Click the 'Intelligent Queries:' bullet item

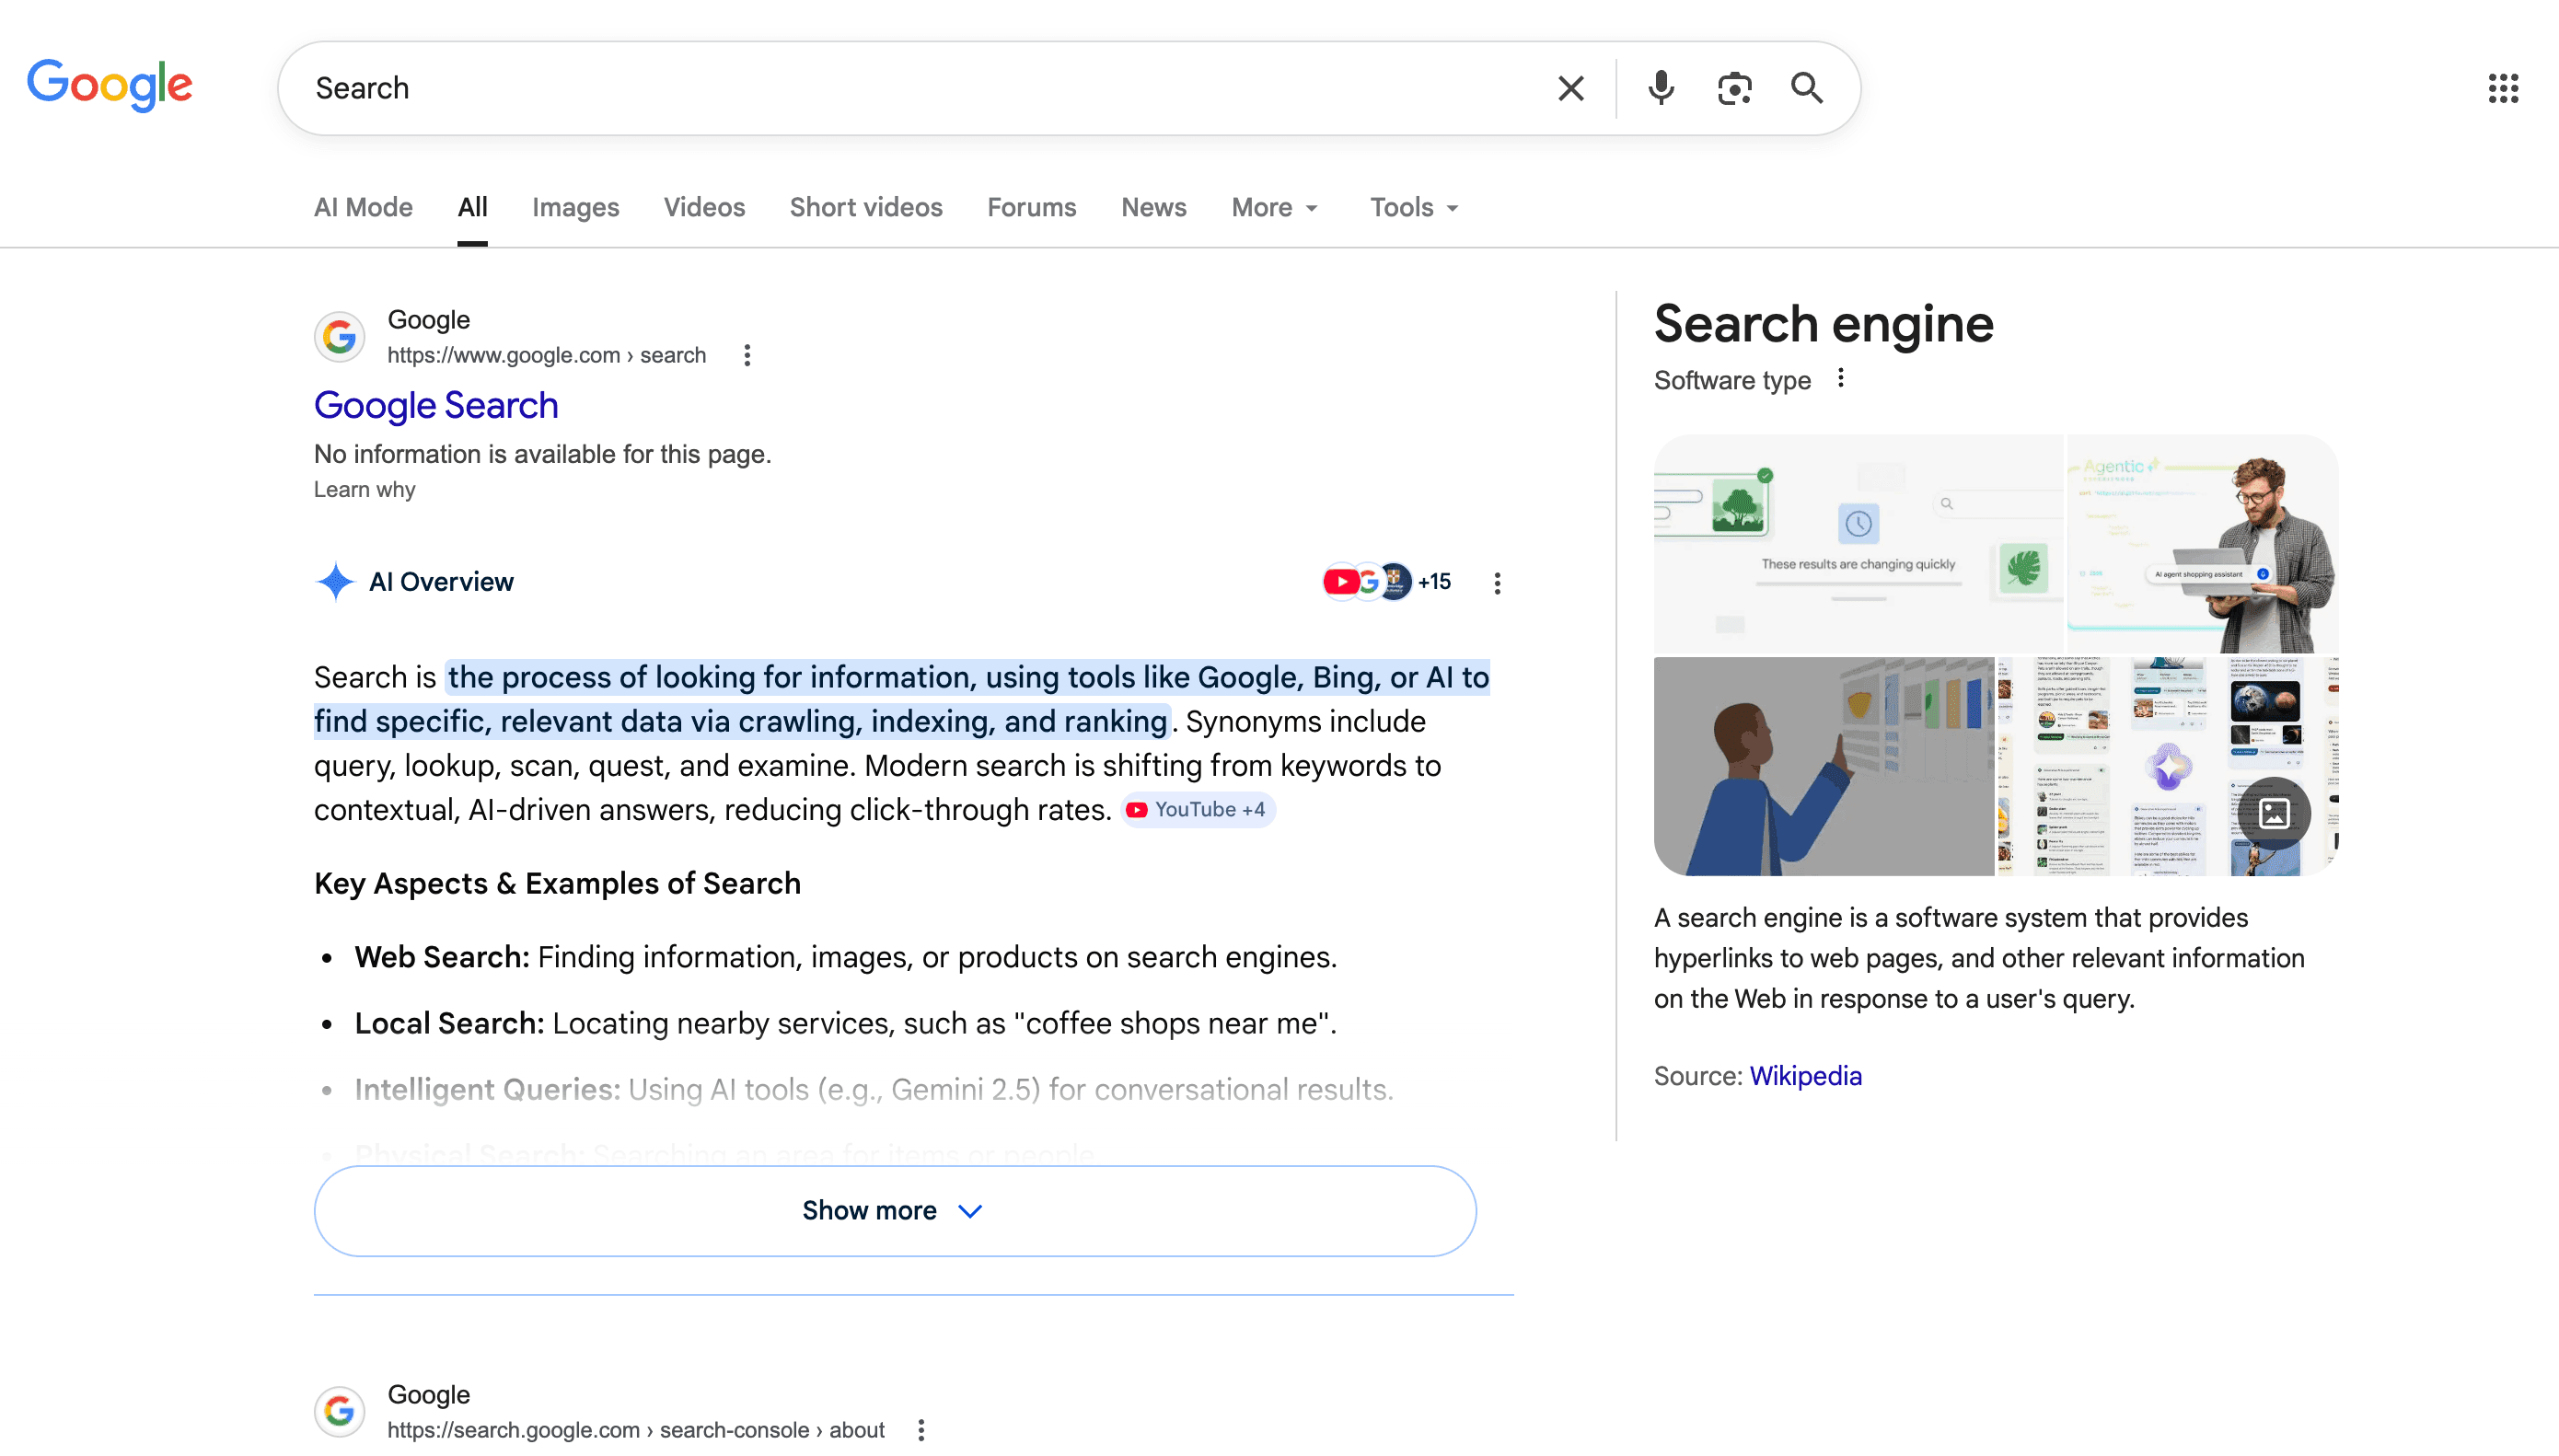click(873, 1089)
